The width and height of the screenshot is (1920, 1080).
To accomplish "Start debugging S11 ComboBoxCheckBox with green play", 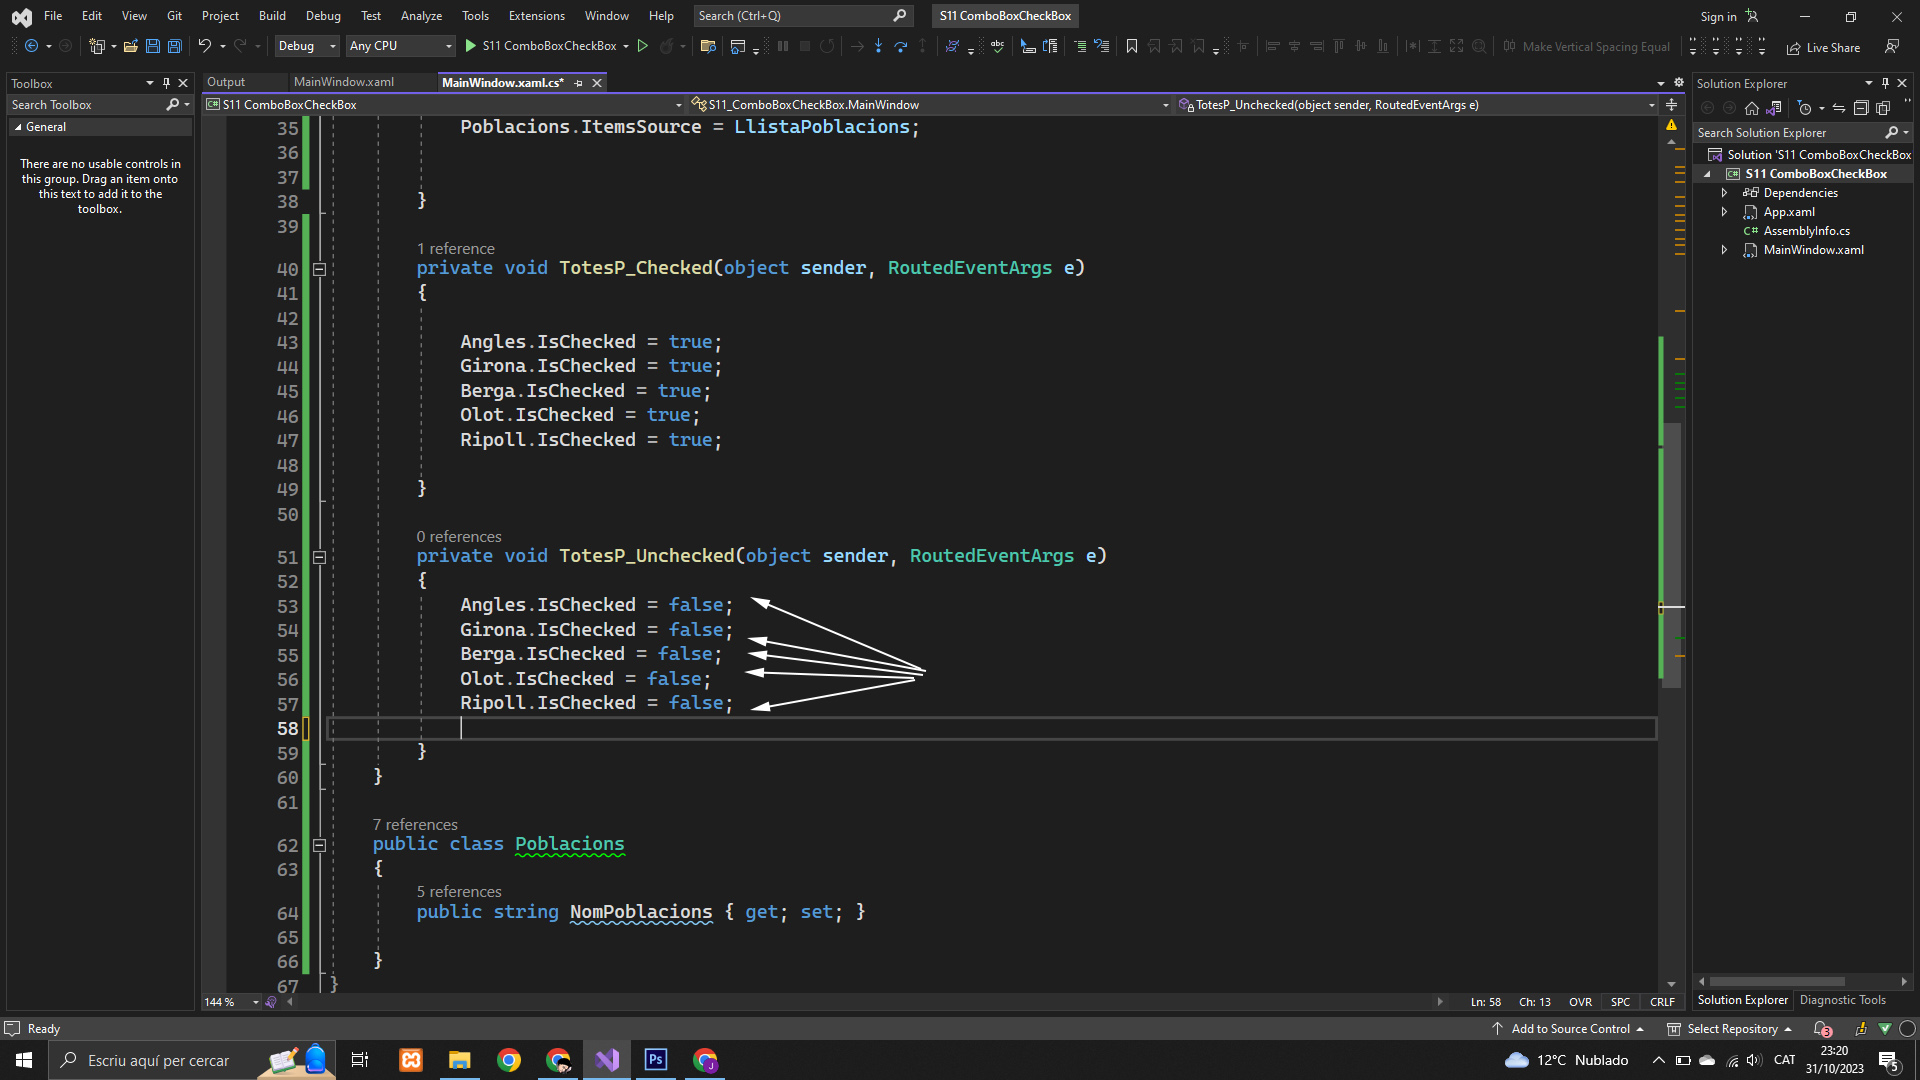I will point(471,46).
